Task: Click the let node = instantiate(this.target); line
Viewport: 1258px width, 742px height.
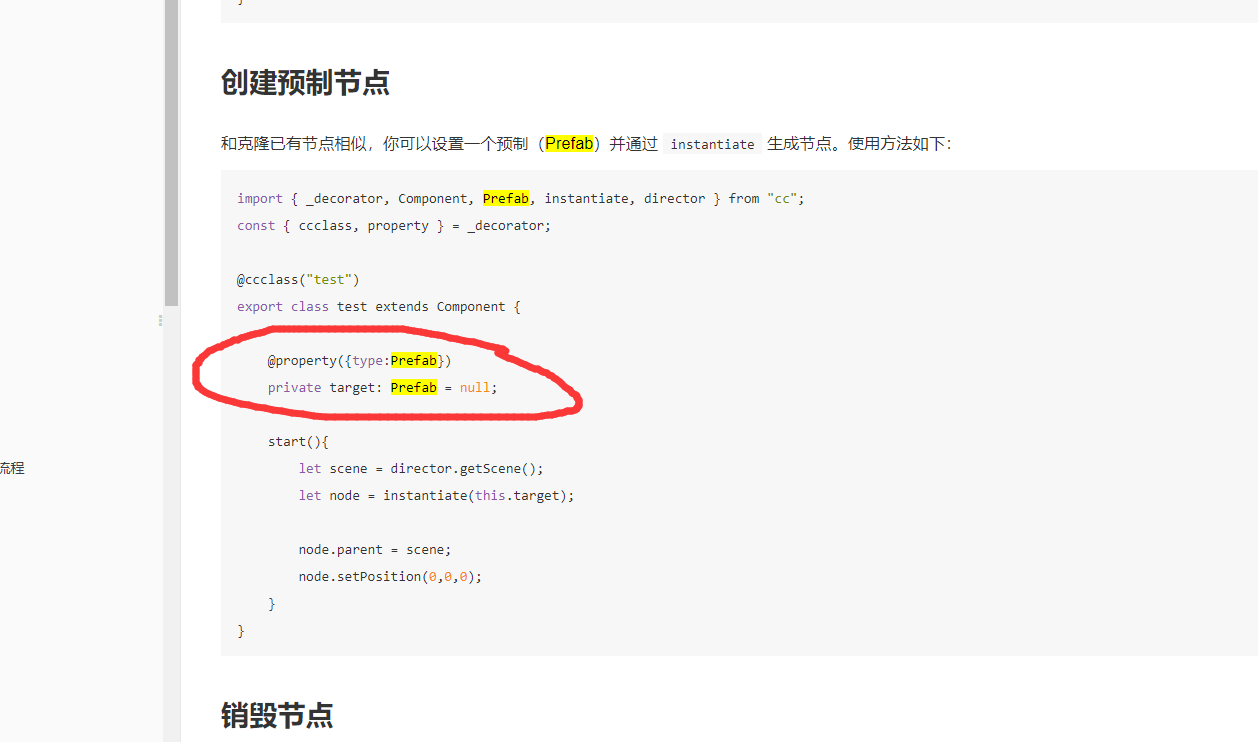Action: (436, 495)
